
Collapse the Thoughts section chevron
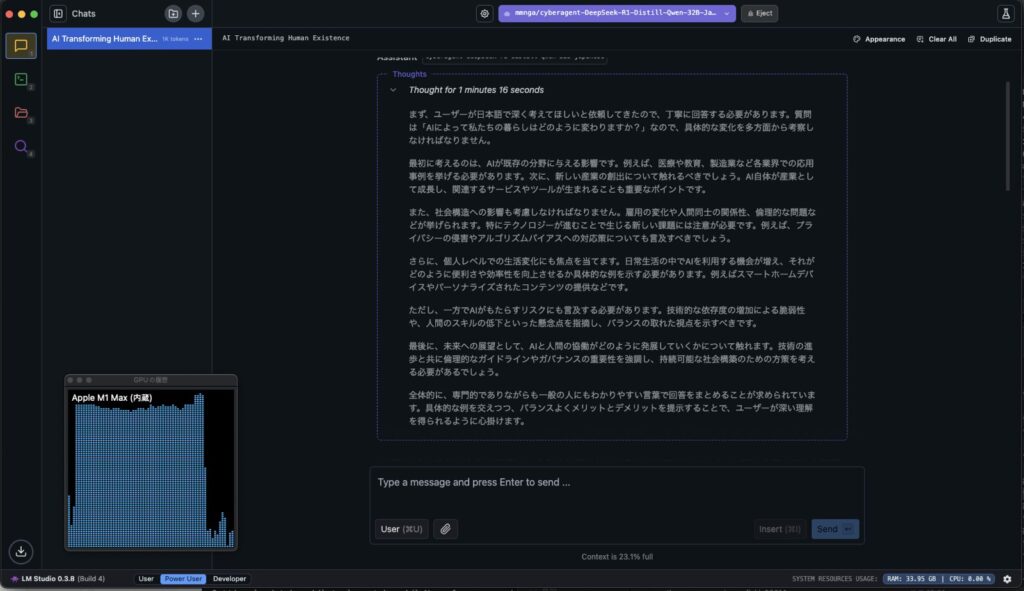click(x=393, y=90)
